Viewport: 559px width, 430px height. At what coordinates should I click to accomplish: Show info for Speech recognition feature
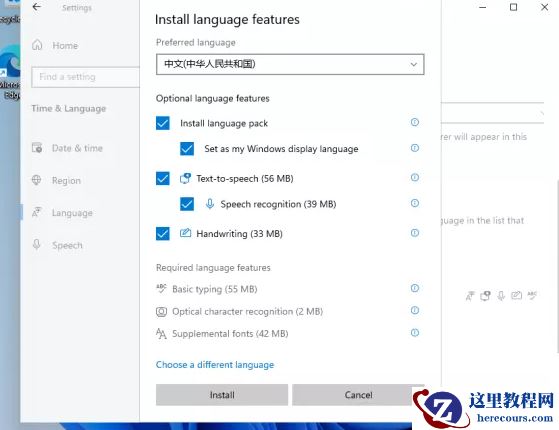[x=415, y=203]
